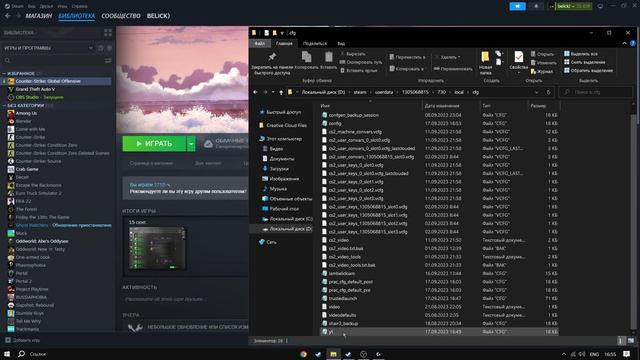Click the Explorer search field
Viewport: 640px width, 360px height.
(595, 92)
